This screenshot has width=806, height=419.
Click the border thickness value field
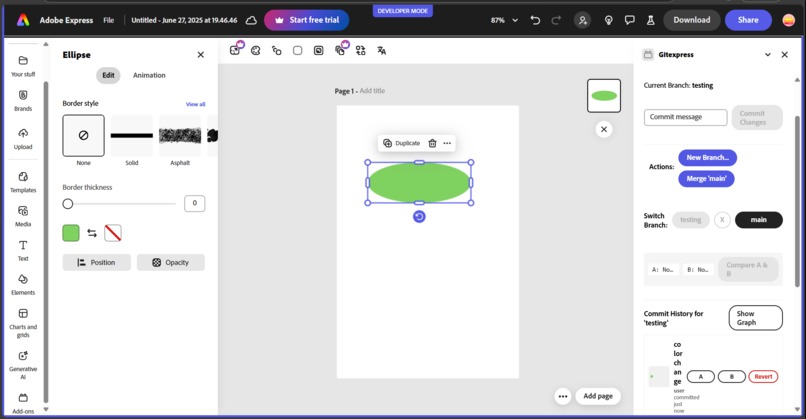[194, 203]
